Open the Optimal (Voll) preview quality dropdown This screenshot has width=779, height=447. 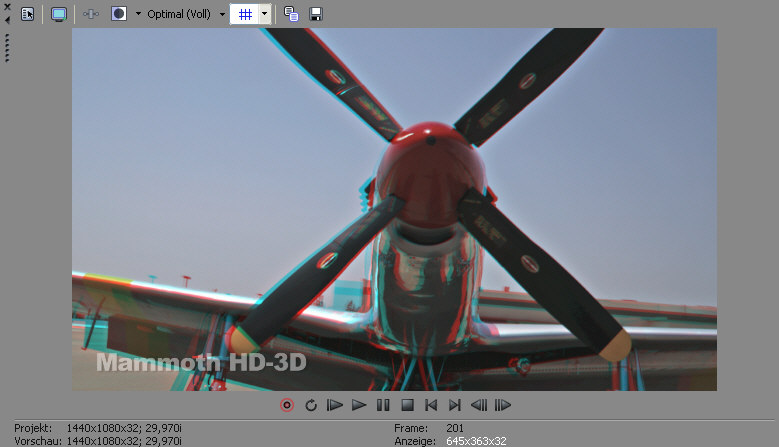tap(186, 14)
